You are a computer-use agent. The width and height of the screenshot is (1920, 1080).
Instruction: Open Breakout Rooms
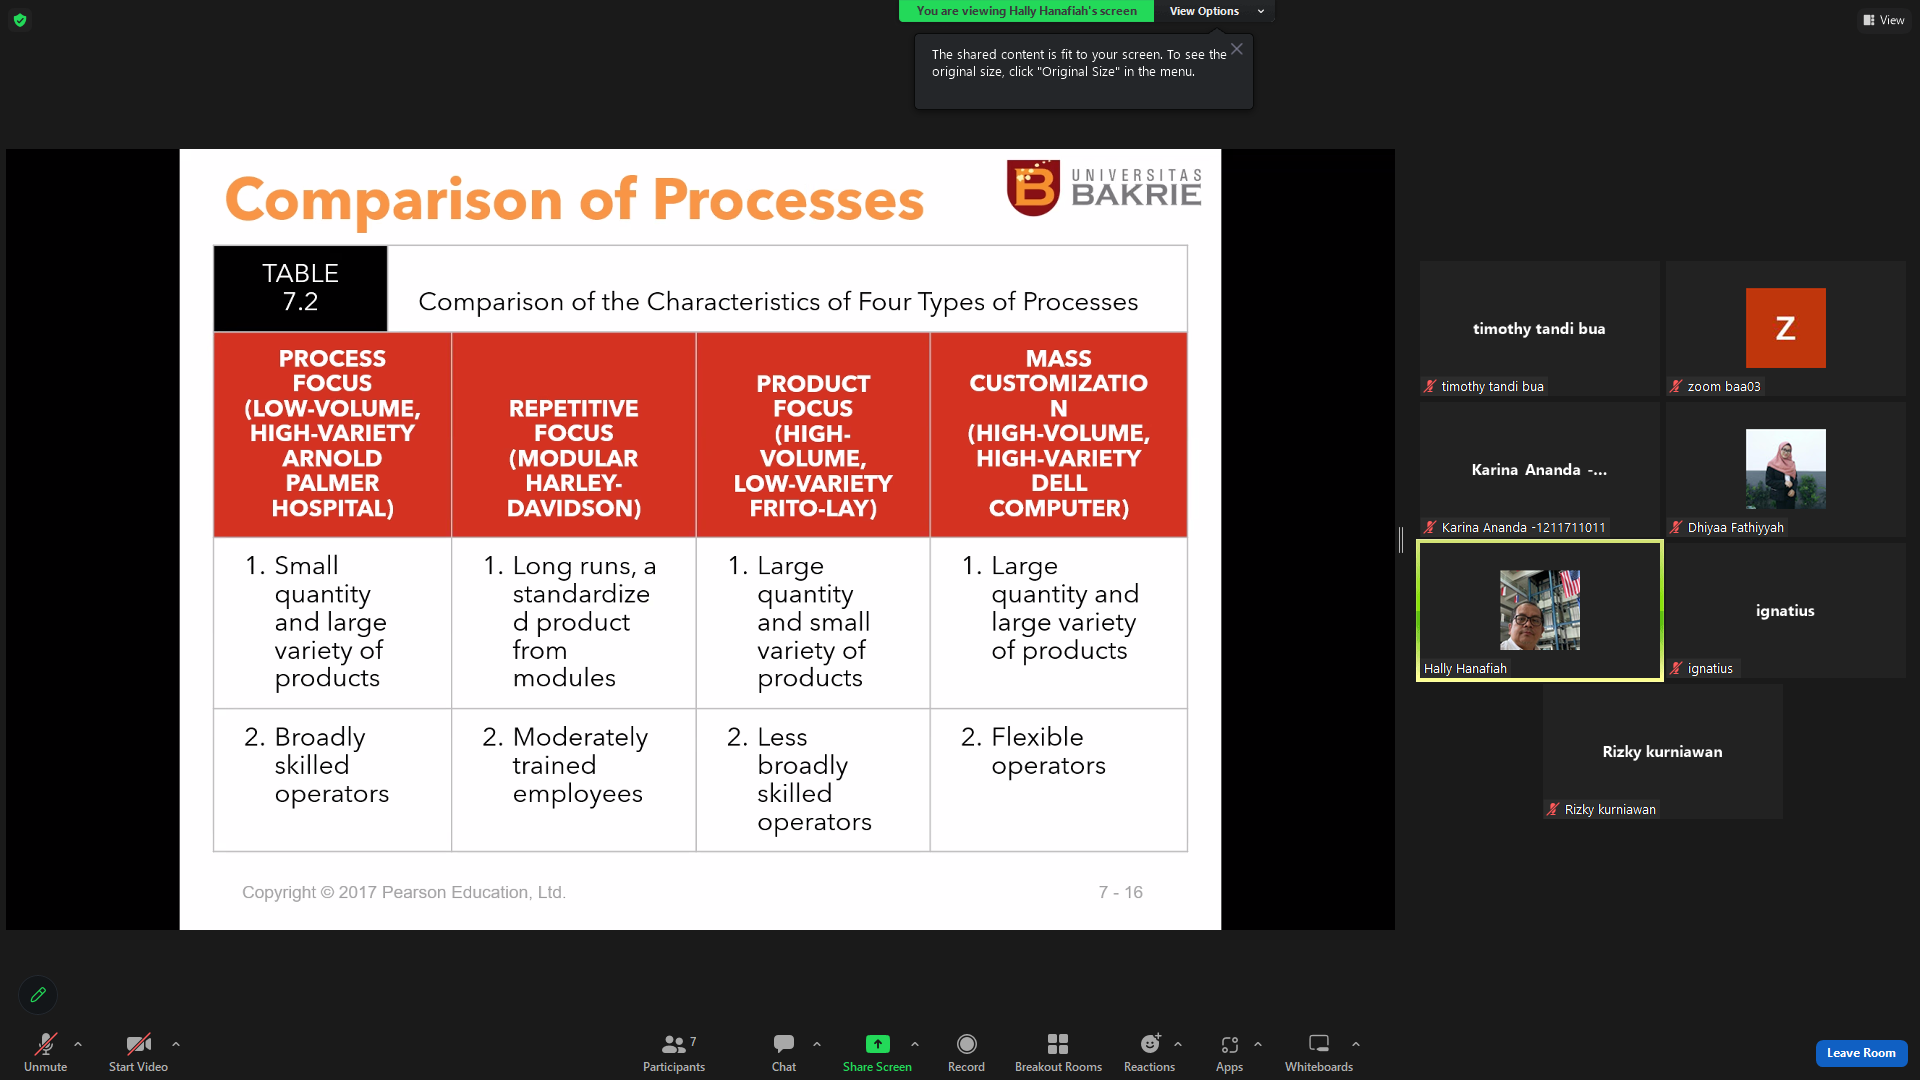point(1058,1052)
